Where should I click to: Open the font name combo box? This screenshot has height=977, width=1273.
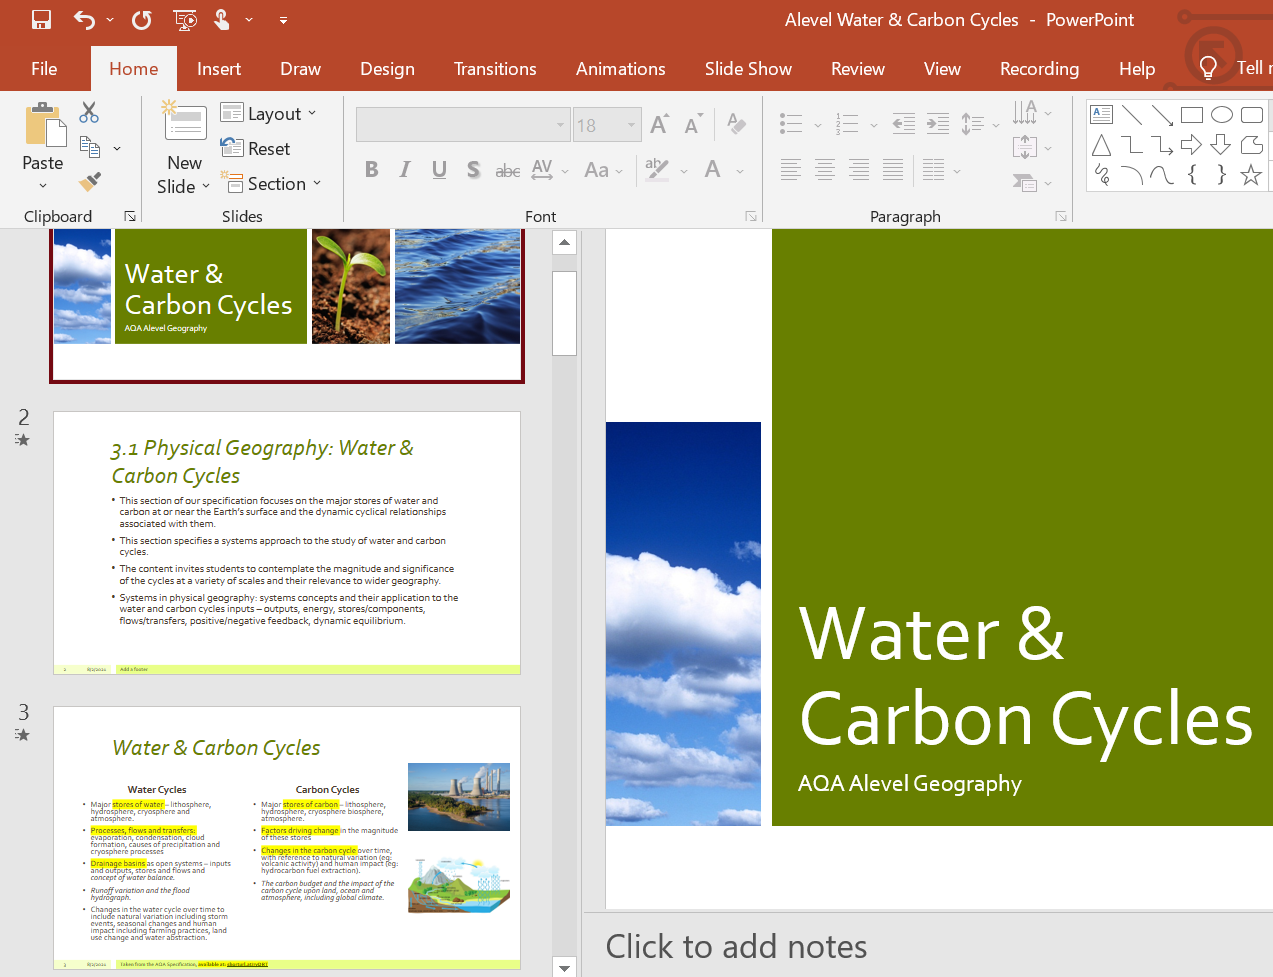point(462,125)
